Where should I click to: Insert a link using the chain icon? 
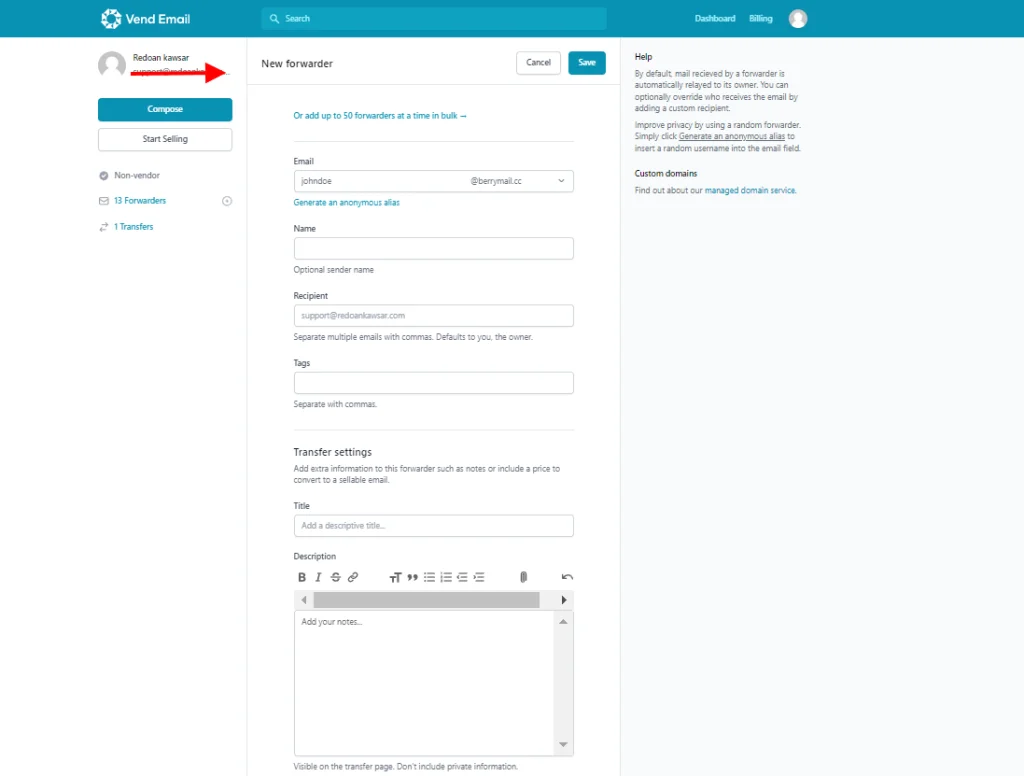click(353, 577)
